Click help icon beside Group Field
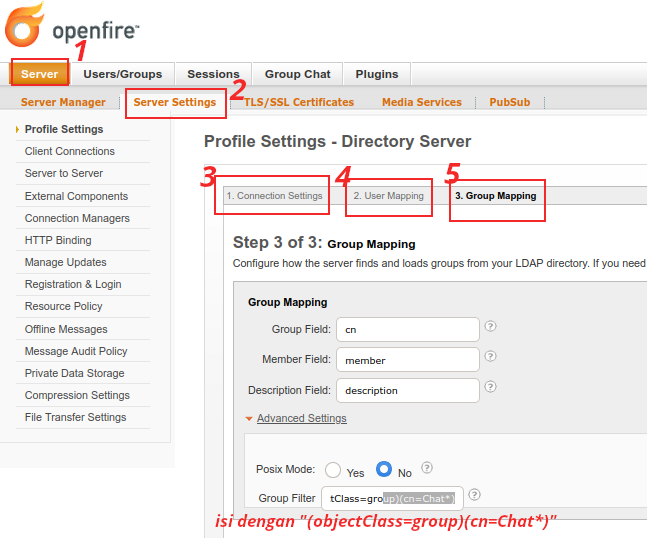This screenshot has width=647, height=538. click(x=491, y=327)
